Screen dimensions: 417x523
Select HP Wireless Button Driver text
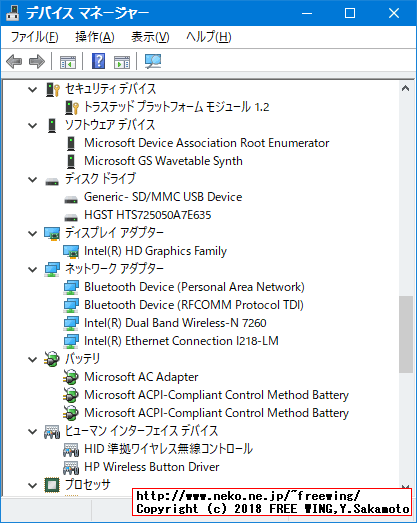pyautogui.click(x=152, y=467)
